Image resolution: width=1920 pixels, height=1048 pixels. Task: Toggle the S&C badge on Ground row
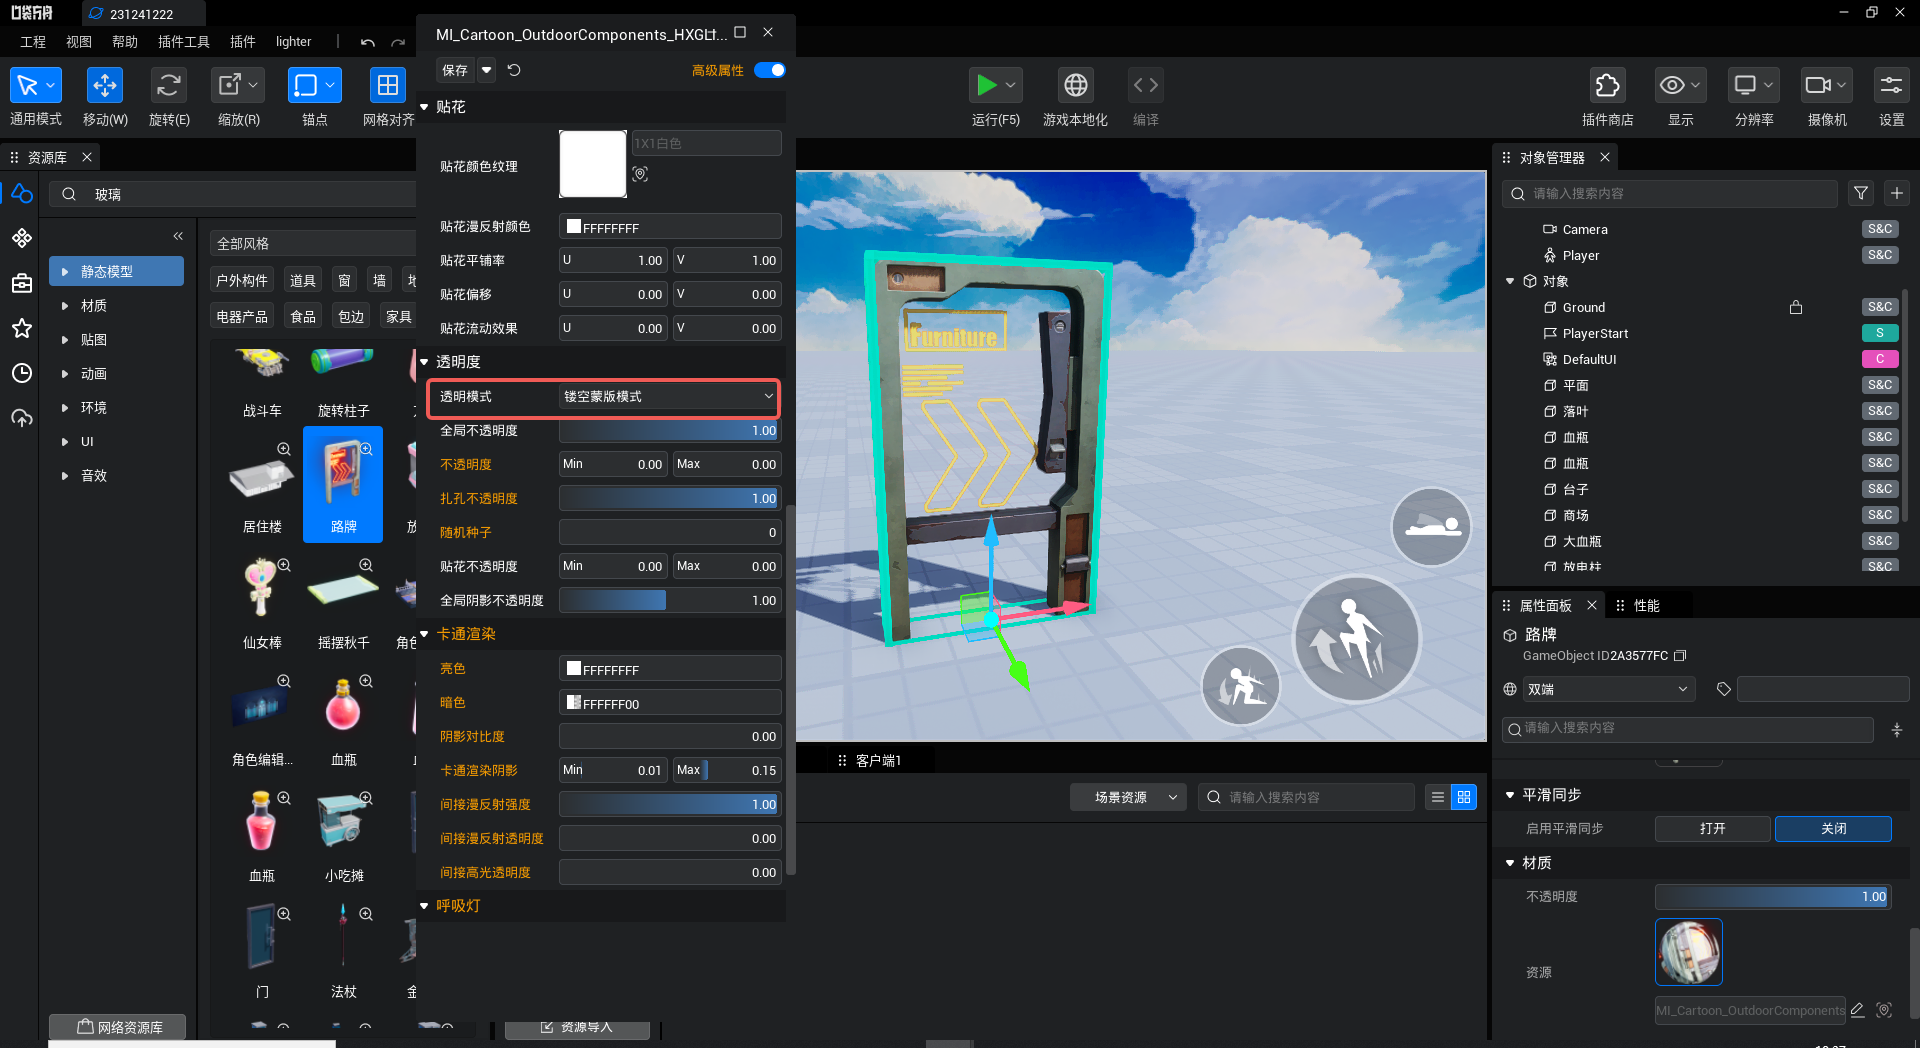(1880, 307)
